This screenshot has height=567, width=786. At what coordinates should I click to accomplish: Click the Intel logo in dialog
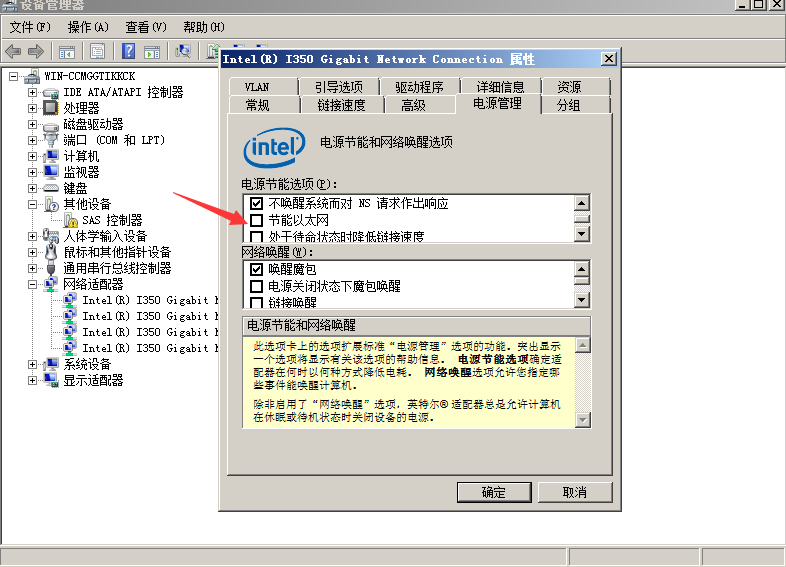point(274,147)
